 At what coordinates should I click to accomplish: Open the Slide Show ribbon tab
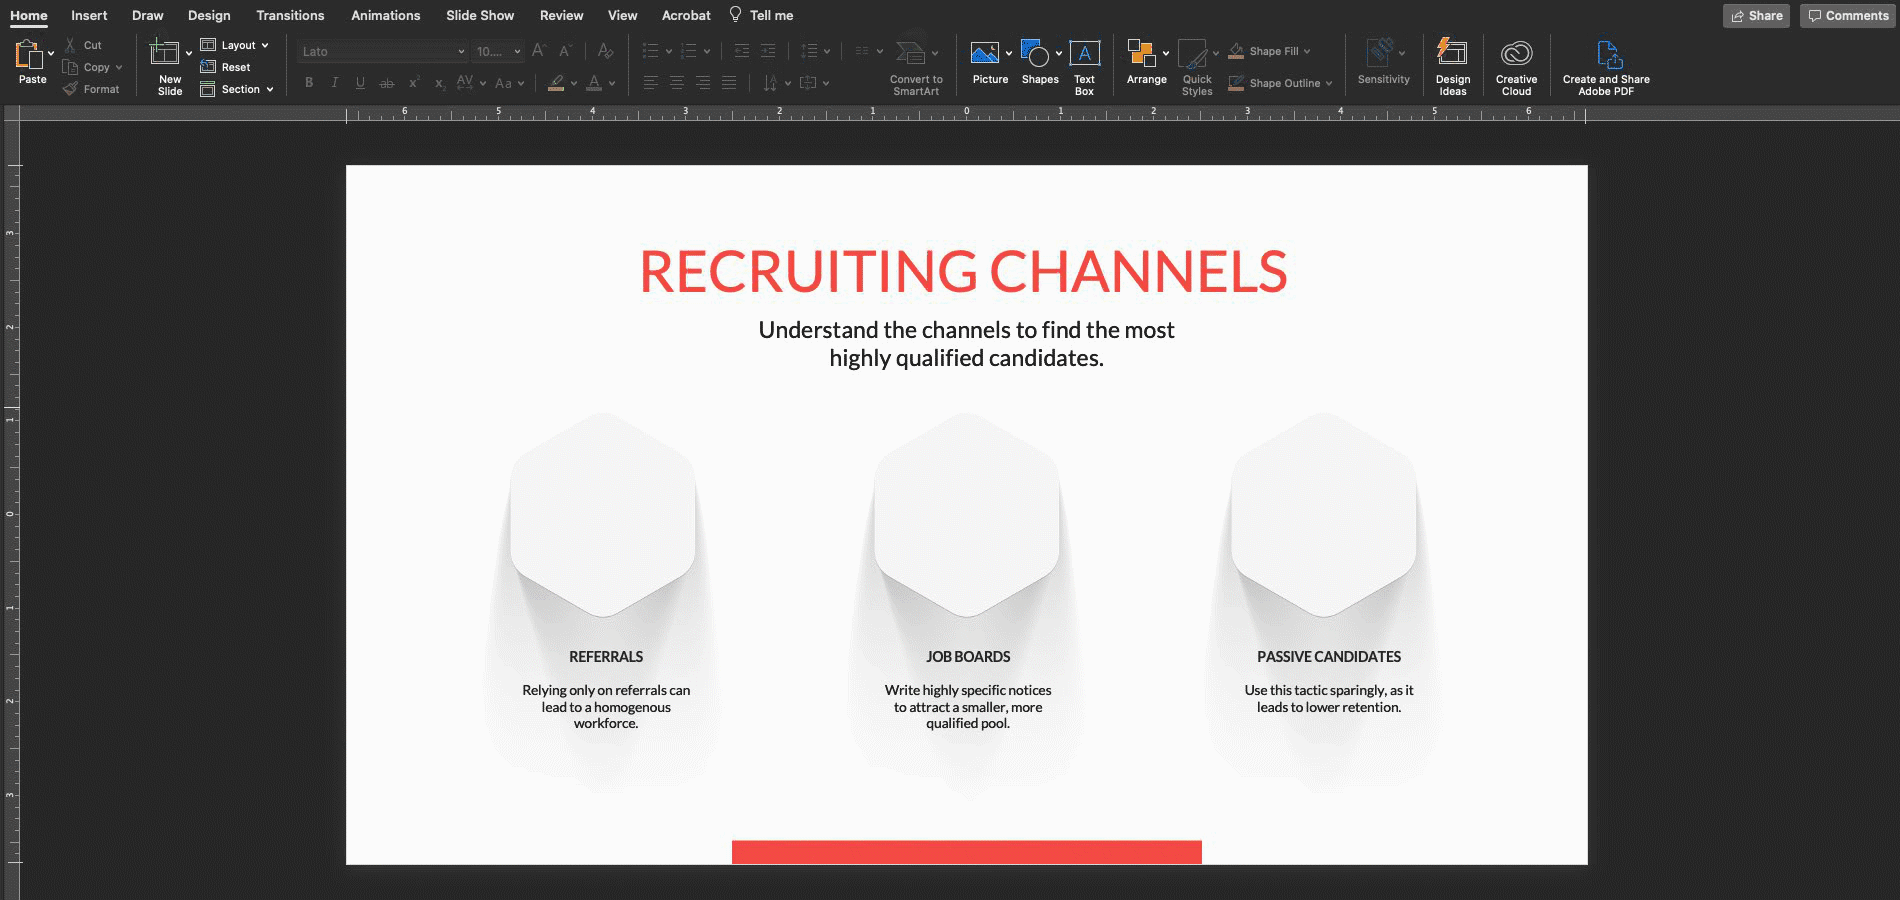pyautogui.click(x=479, y=15)
